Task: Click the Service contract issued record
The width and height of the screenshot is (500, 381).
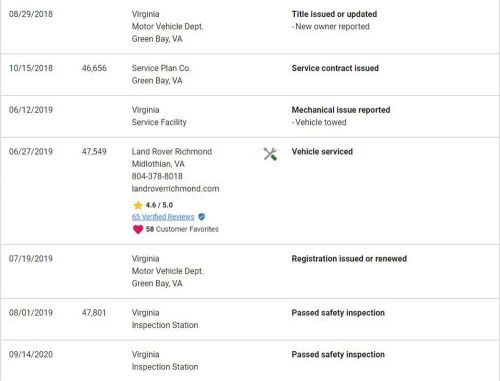Action: [x=250, y=74]
